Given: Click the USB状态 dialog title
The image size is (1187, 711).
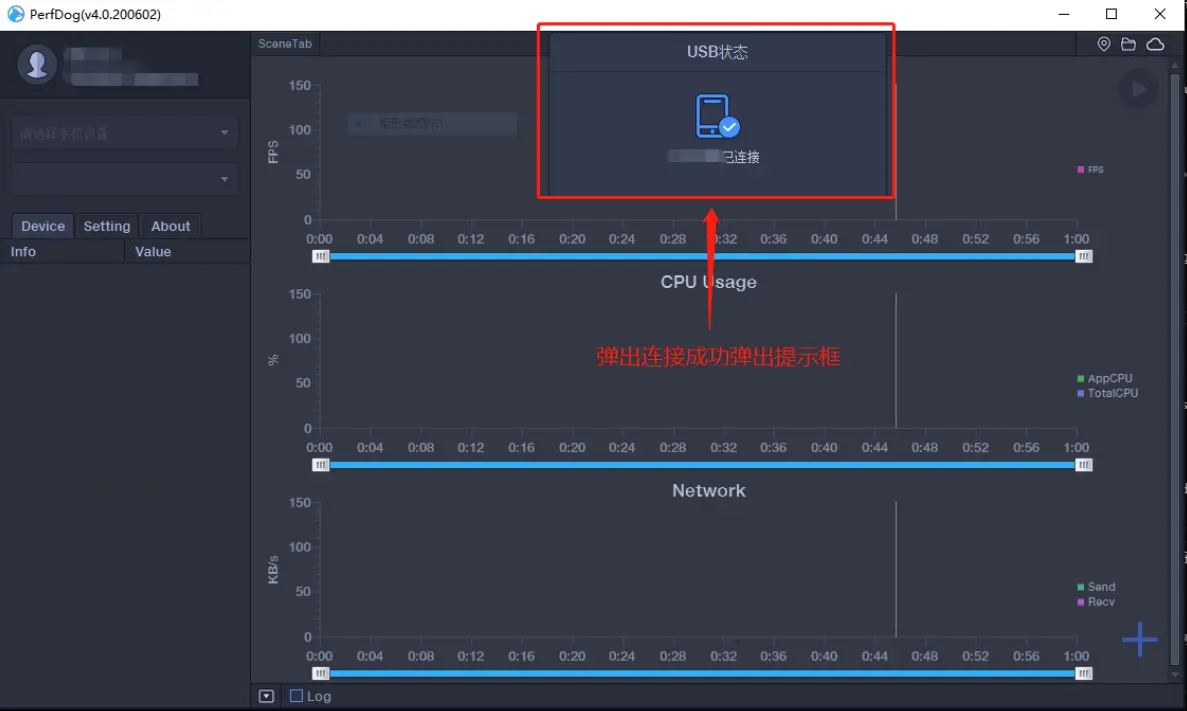Looking at the screenshot, I should (x=717, y=52).
